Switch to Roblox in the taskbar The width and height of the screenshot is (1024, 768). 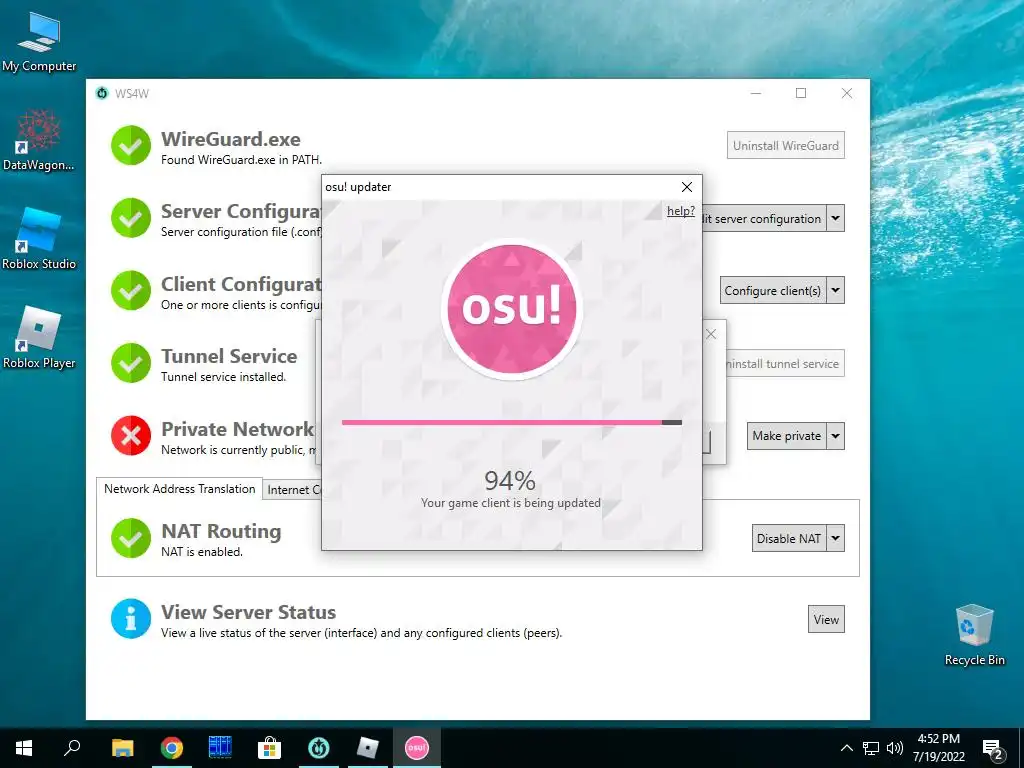coord(368,748)
